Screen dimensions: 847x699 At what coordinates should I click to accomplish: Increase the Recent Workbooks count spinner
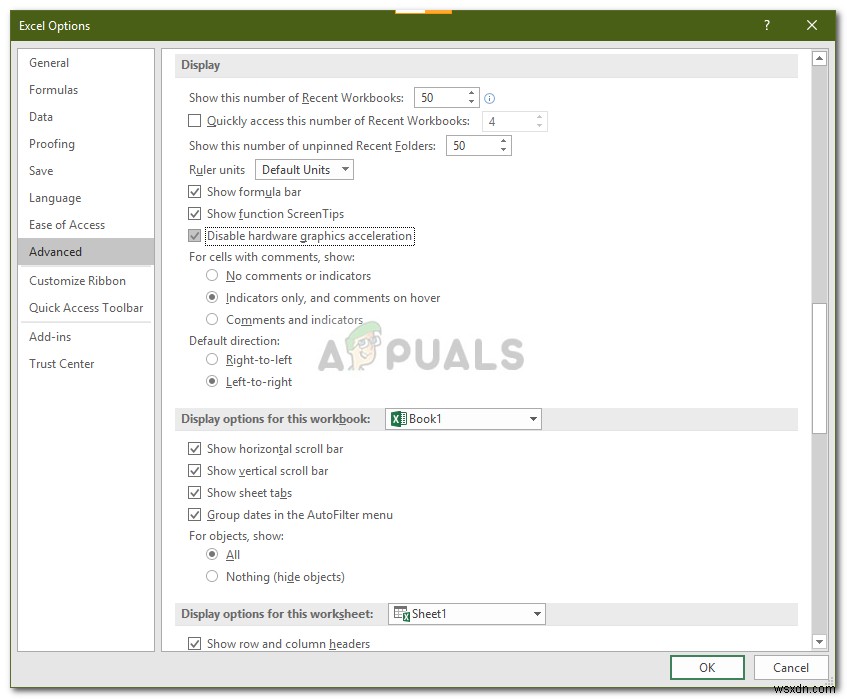tap(471, 93)
